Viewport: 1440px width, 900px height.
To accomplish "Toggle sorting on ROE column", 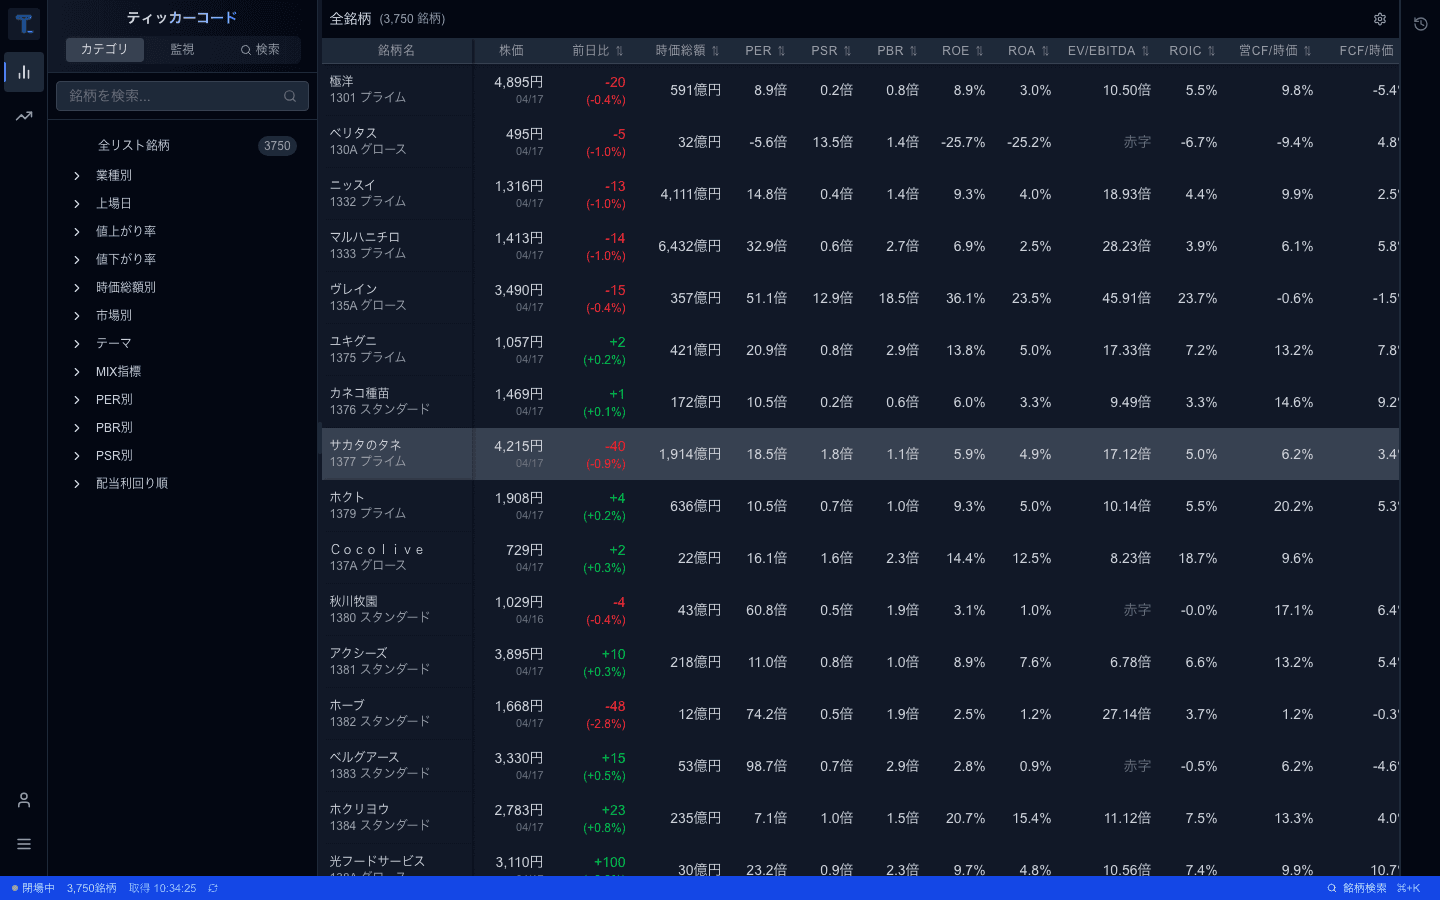I will click(962, 51).
